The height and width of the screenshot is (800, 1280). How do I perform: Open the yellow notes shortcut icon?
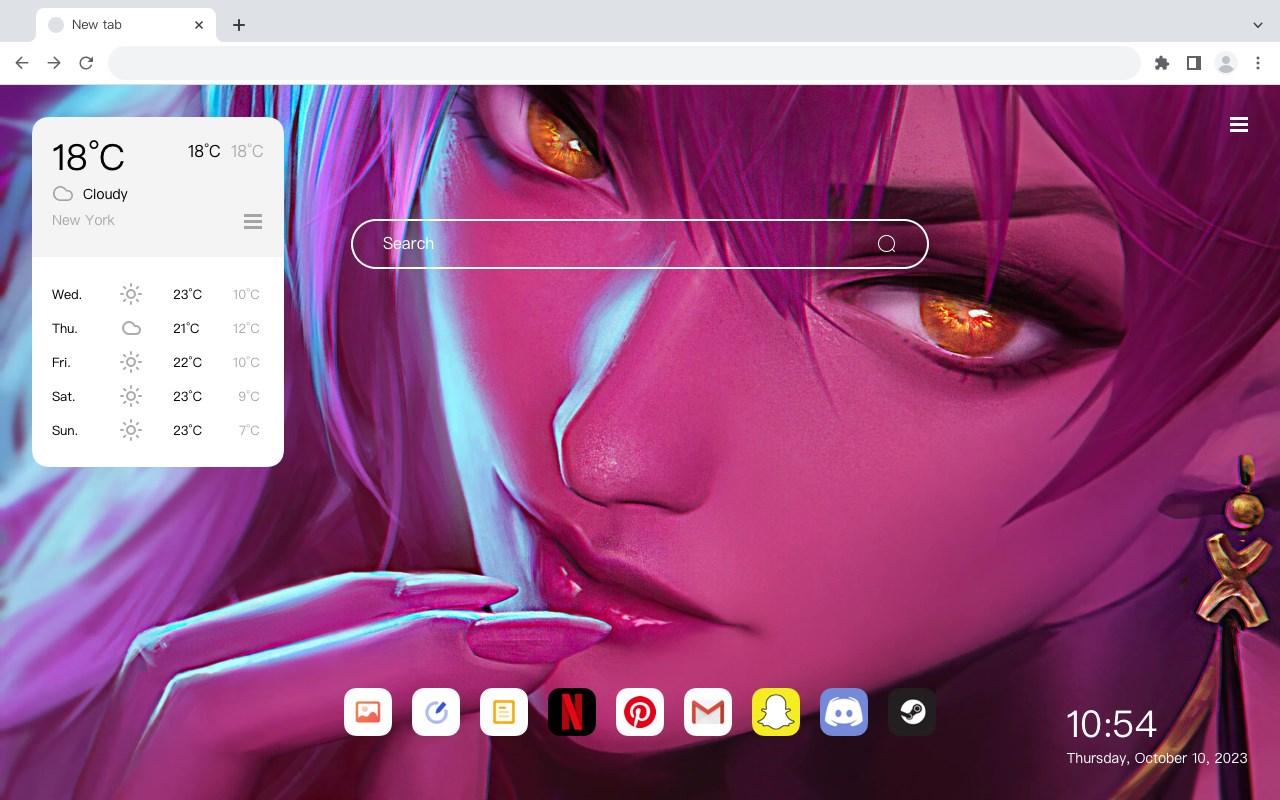[x=504, y=712]
